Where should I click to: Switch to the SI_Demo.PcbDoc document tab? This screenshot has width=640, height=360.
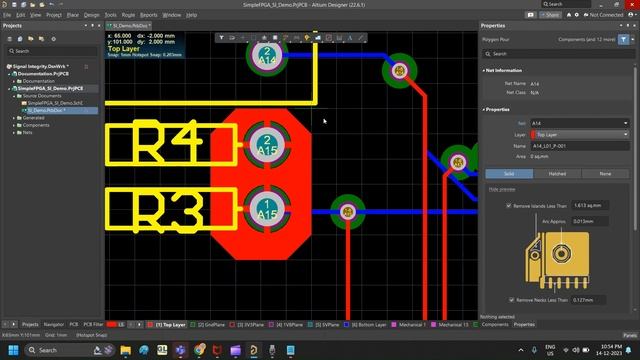(x=129, y=26)
